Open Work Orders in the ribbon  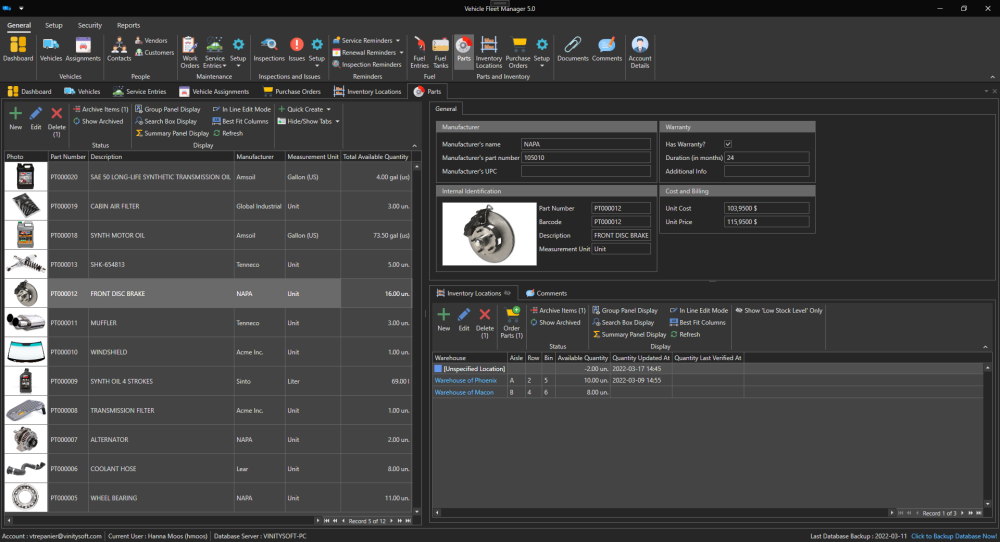(x=189, y=52)
